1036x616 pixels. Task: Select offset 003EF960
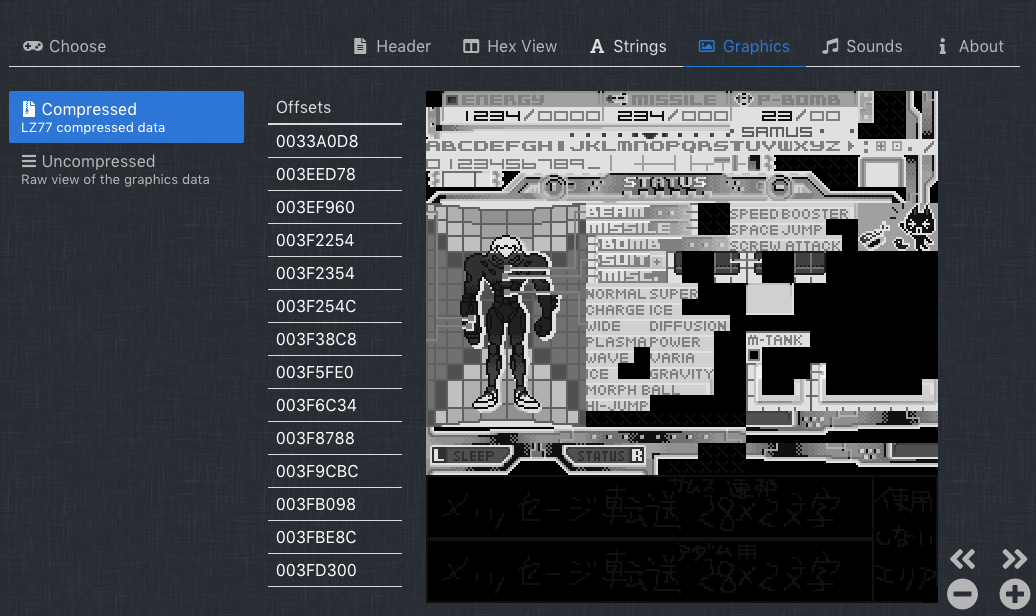335,208
